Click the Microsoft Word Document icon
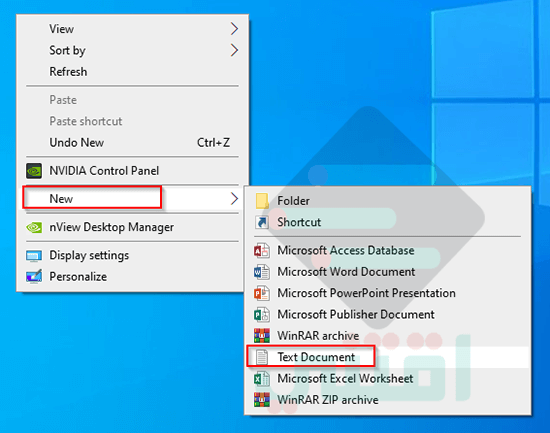This screenshot has width=550, height=433. point(262,272)
